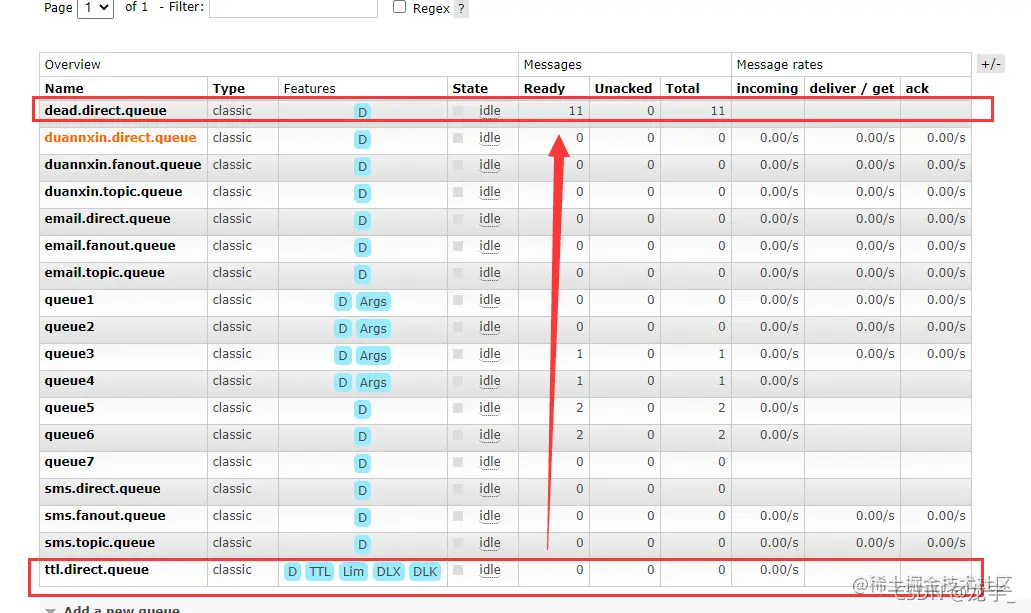The height and width of the screenshot is (613, 1031).
Task: Open duannxin.direct.queue details
Action: [x=120, y=137]
